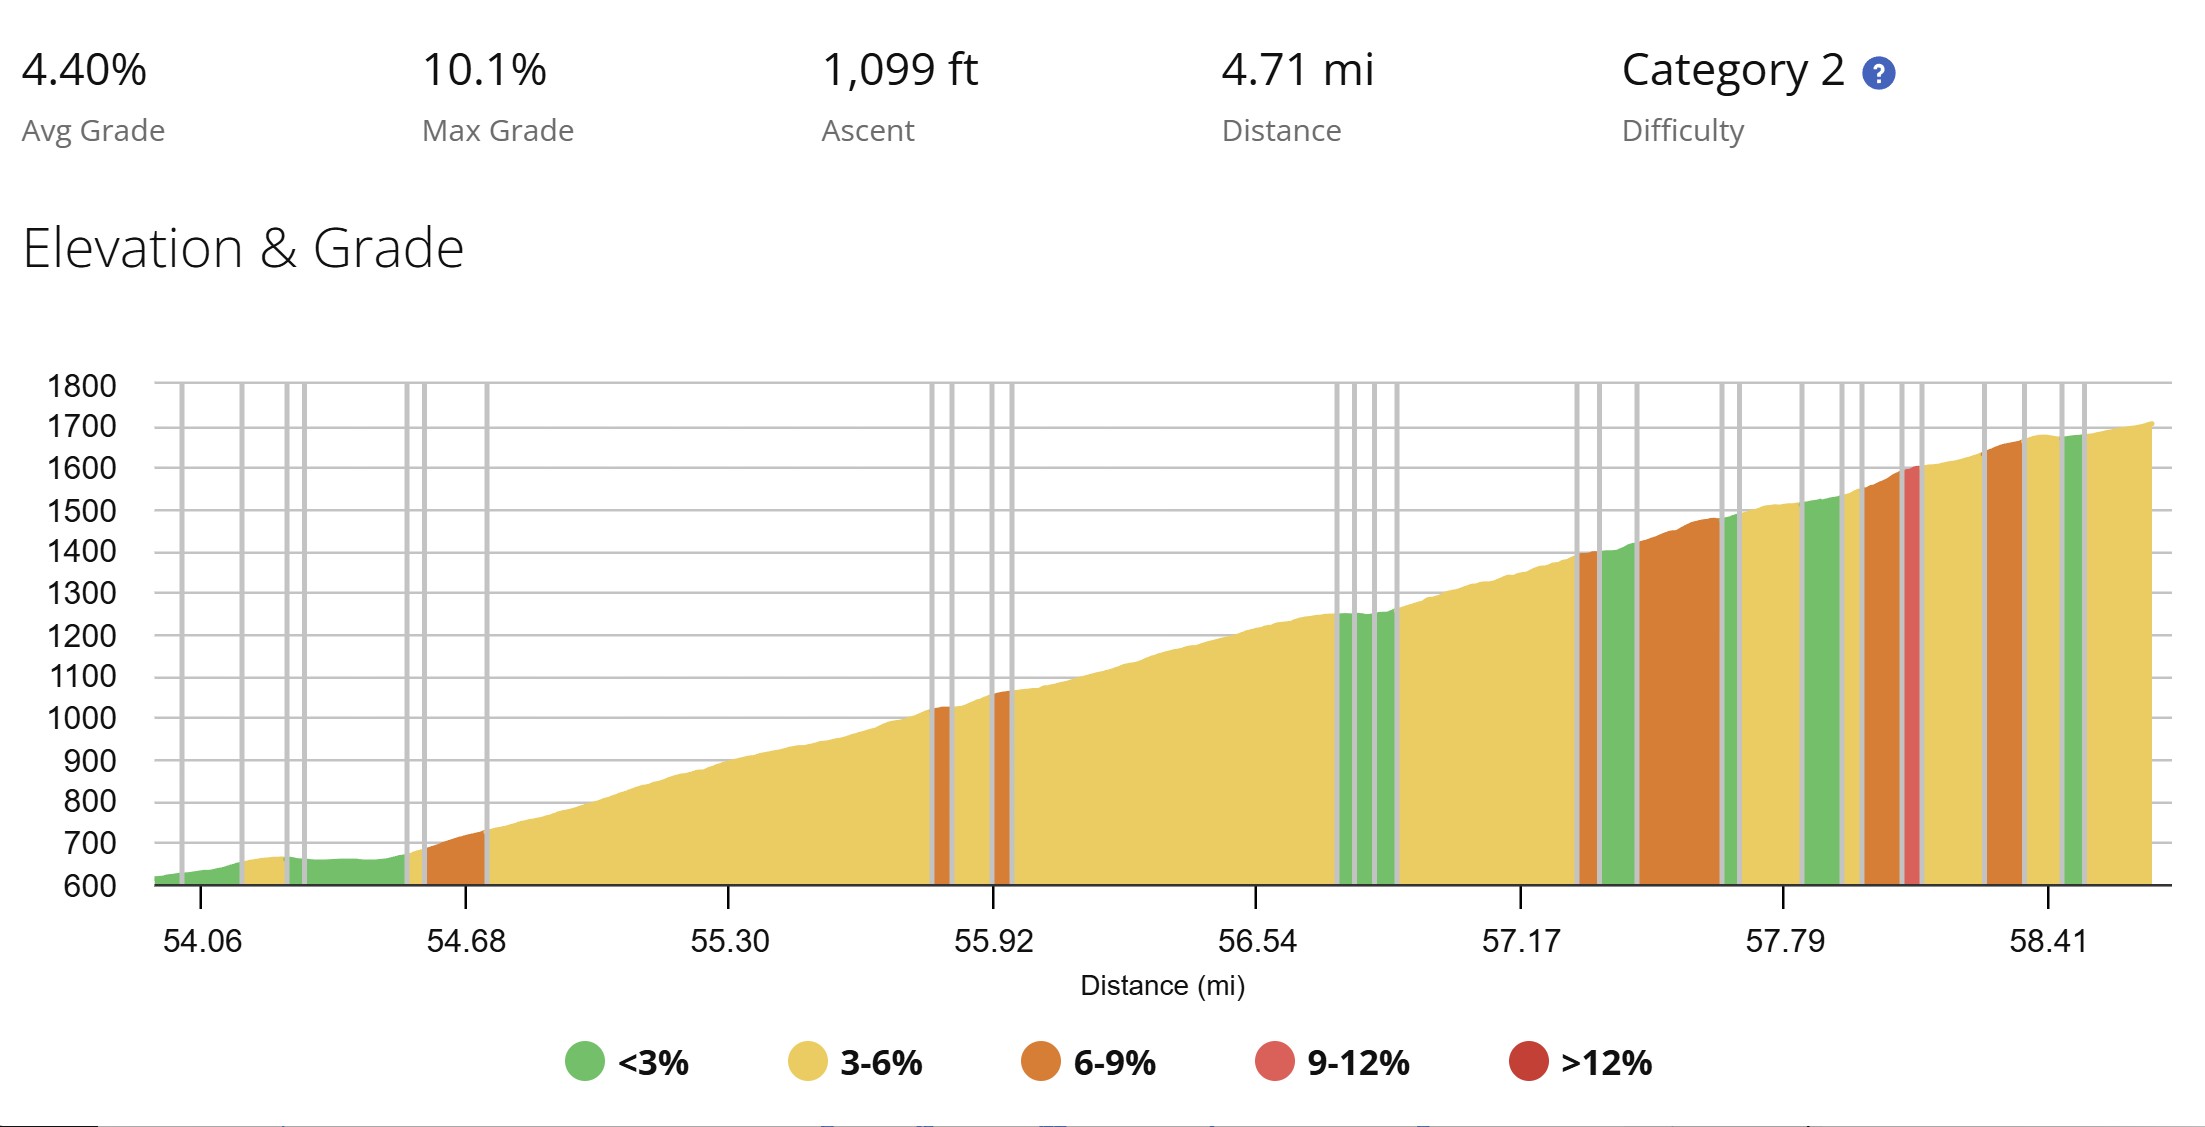This screenshot has height=1127, width=2205.
Task: Click the 1,099 ft Ascent value
Action: coord(899,70)
